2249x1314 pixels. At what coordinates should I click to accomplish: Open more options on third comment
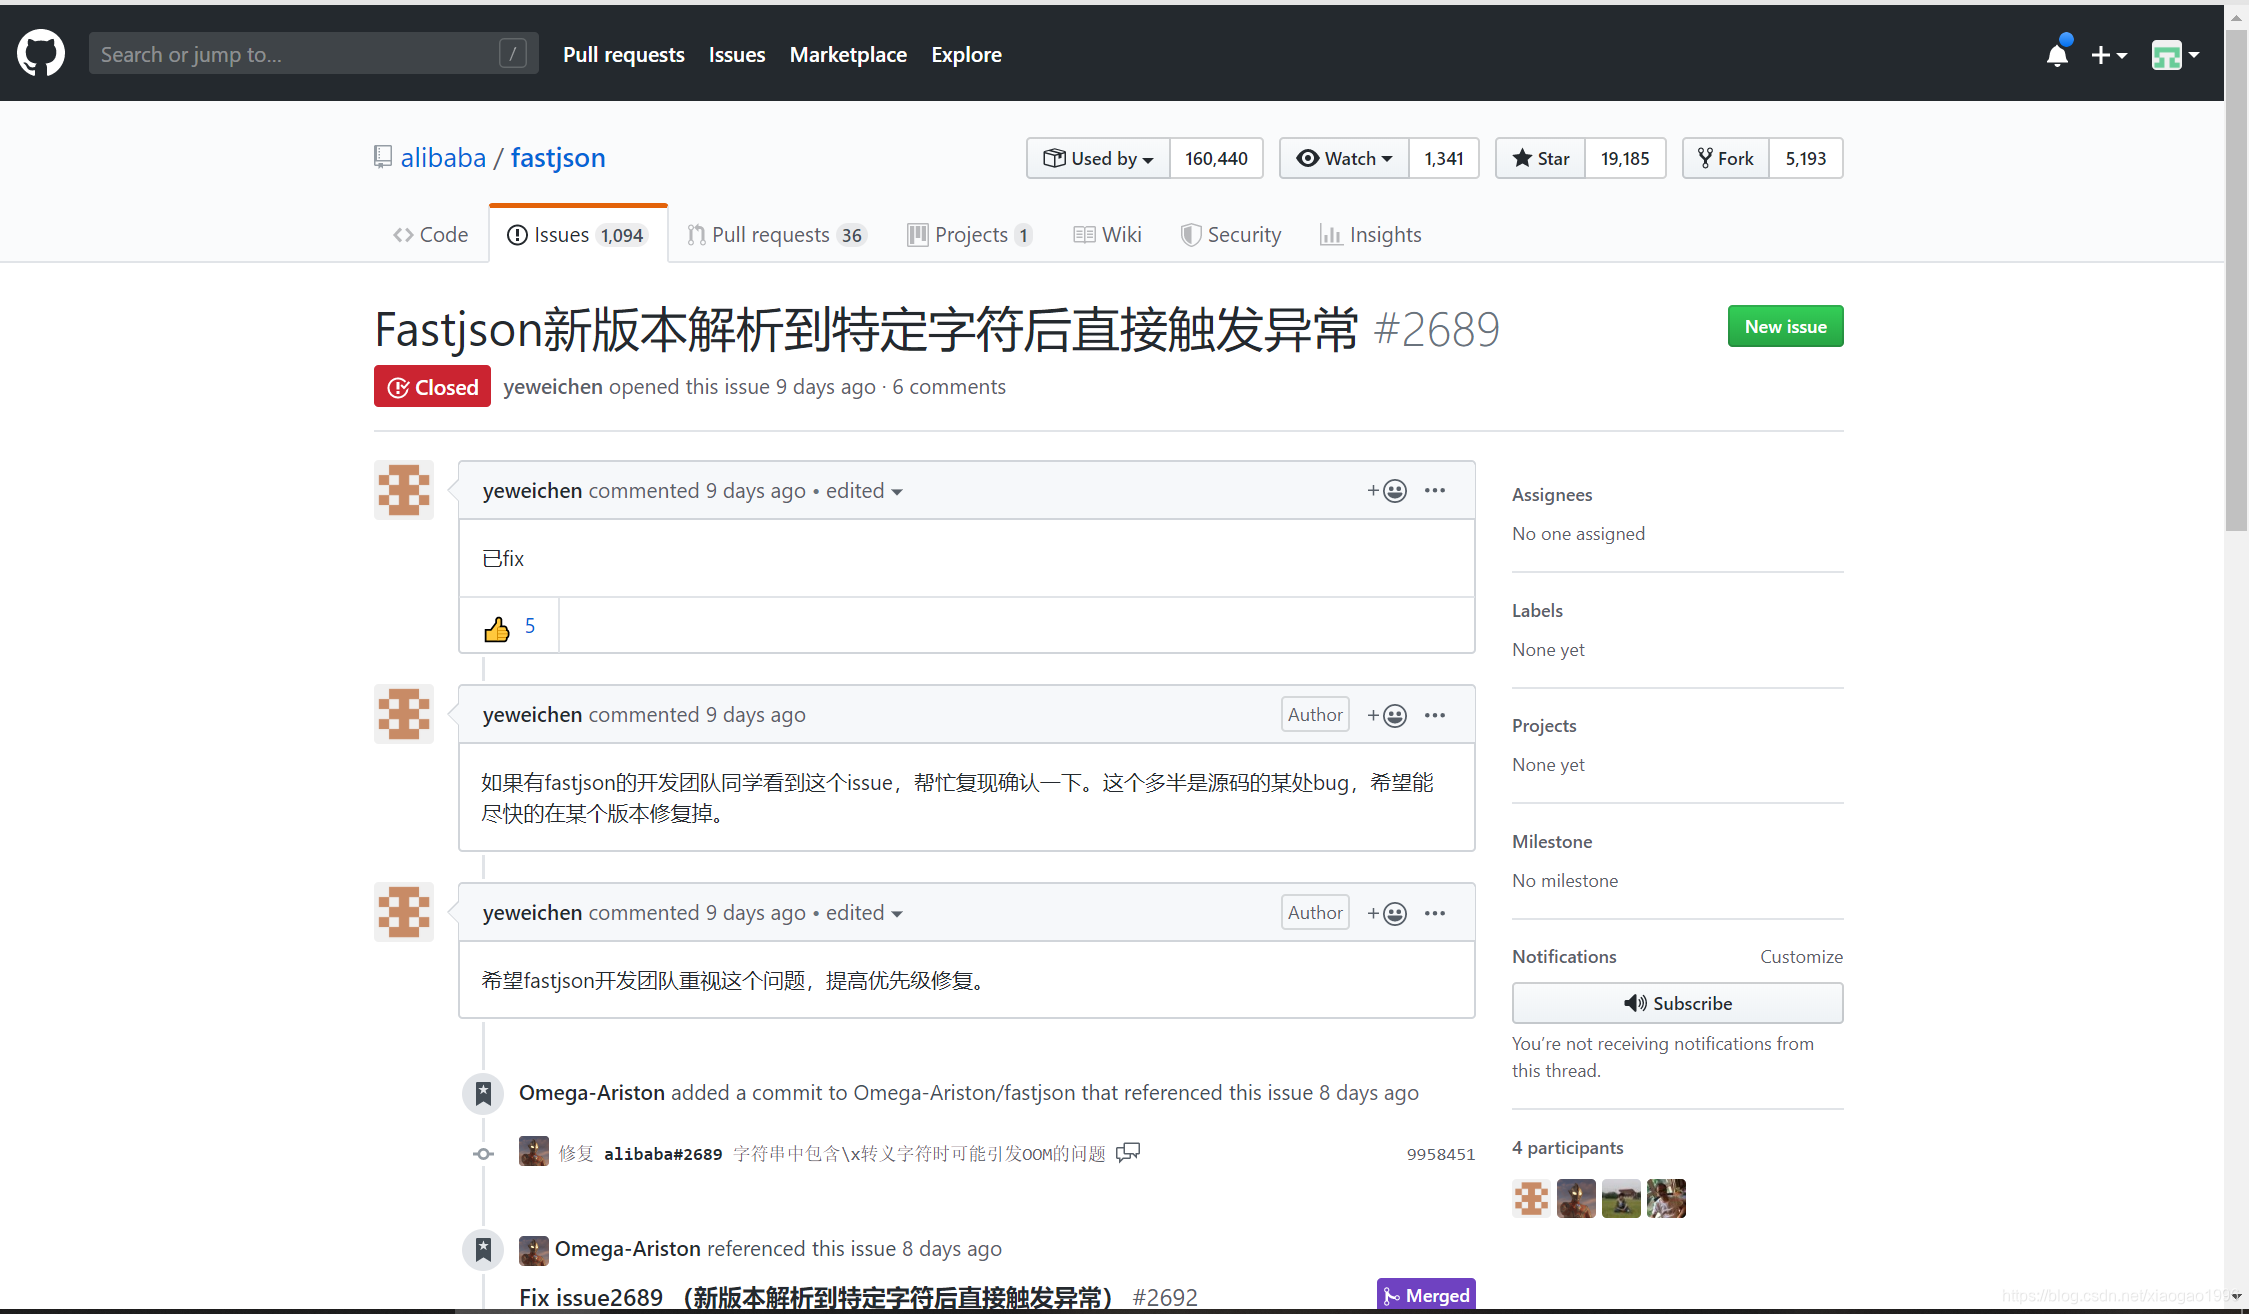pyautogui.click(x=1435, y=913)
